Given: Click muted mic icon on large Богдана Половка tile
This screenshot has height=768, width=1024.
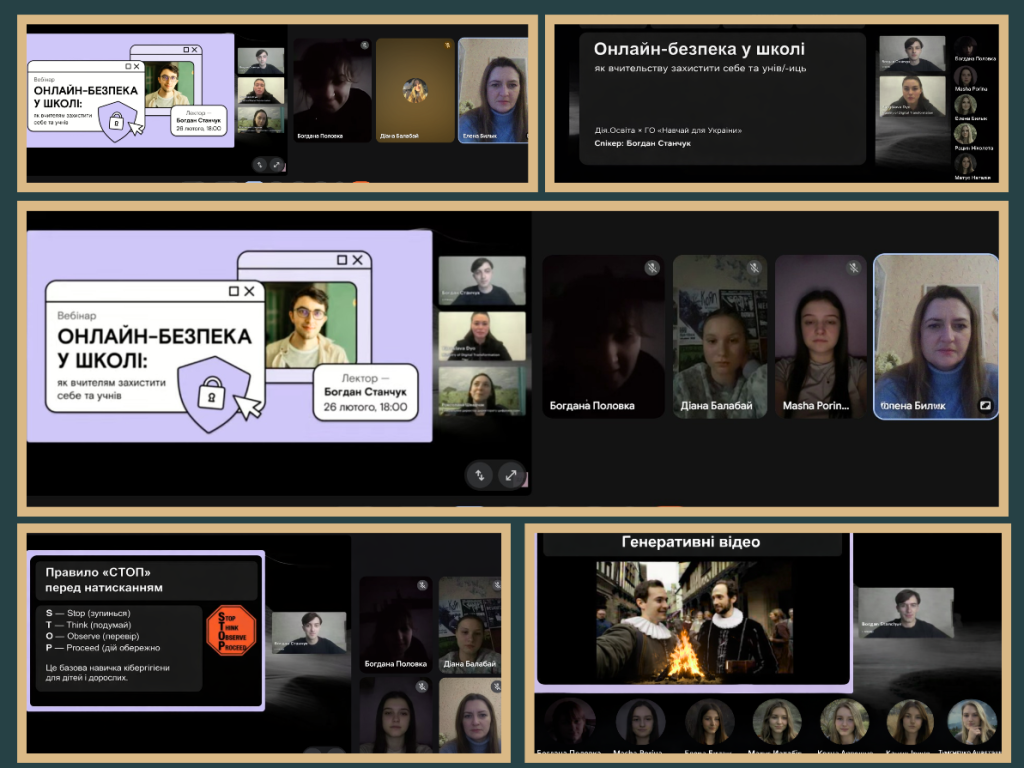Looking at the screenshot, I should 651,268.
